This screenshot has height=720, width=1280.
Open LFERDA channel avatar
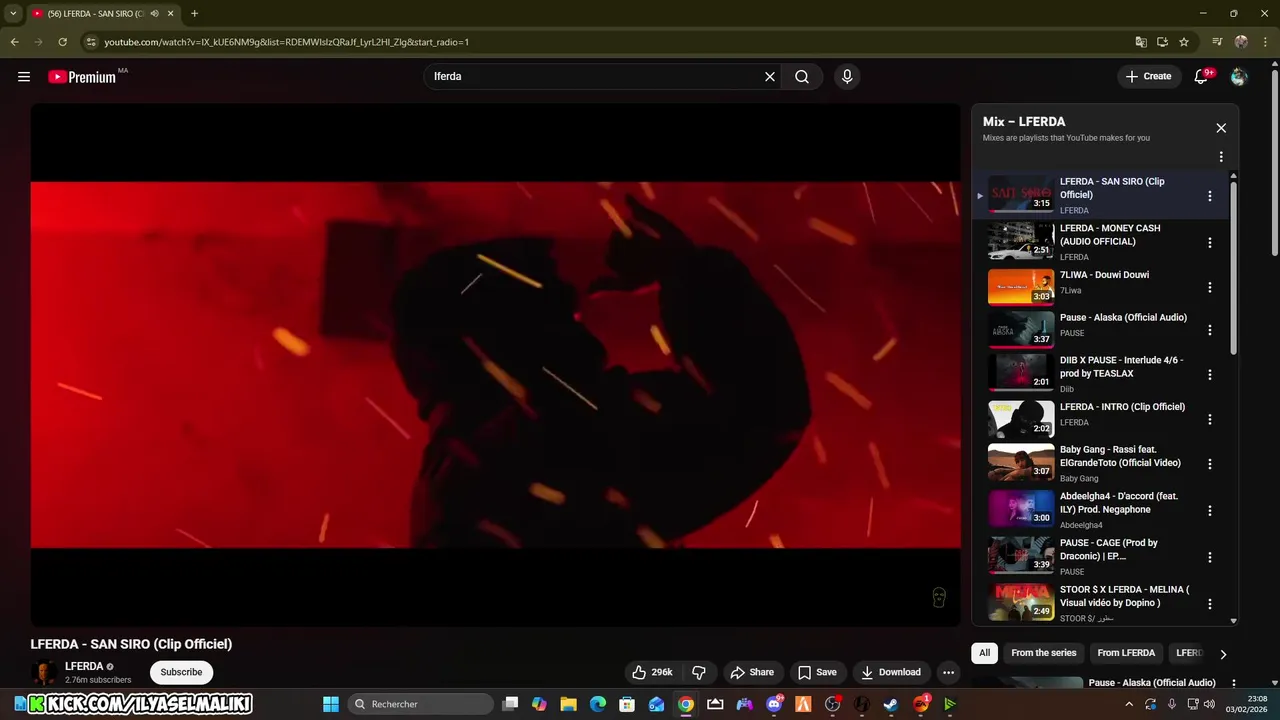coord(44,672)
